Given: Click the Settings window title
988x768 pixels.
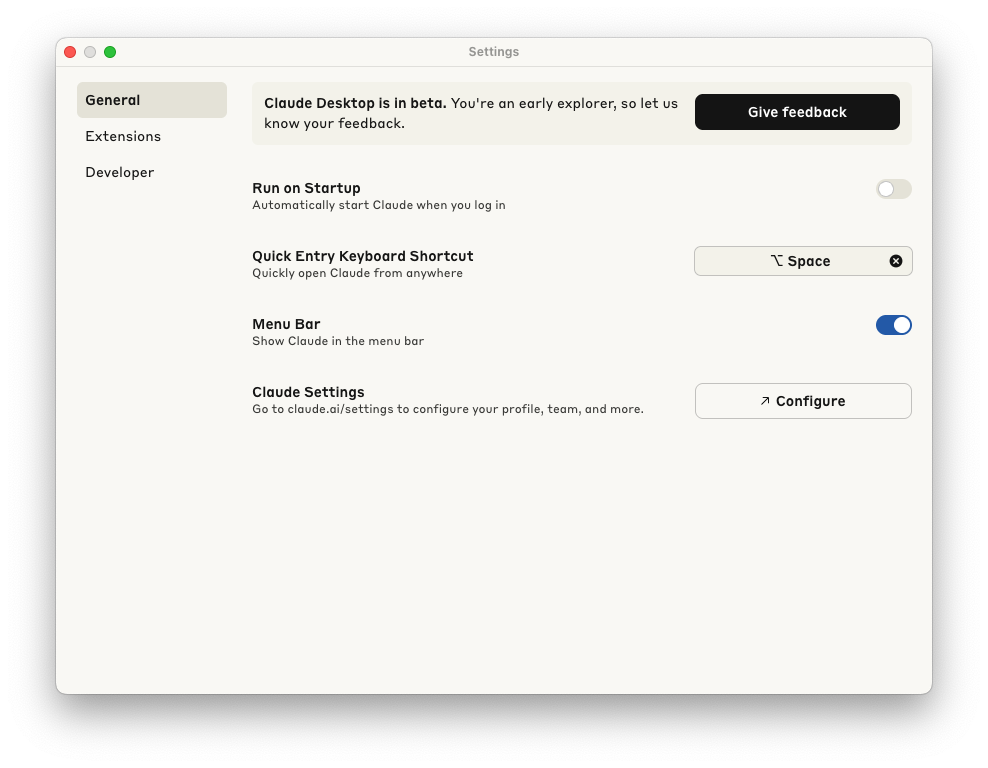Looking at the screenshot, I should pyautogui.click(x=493, y=51).
